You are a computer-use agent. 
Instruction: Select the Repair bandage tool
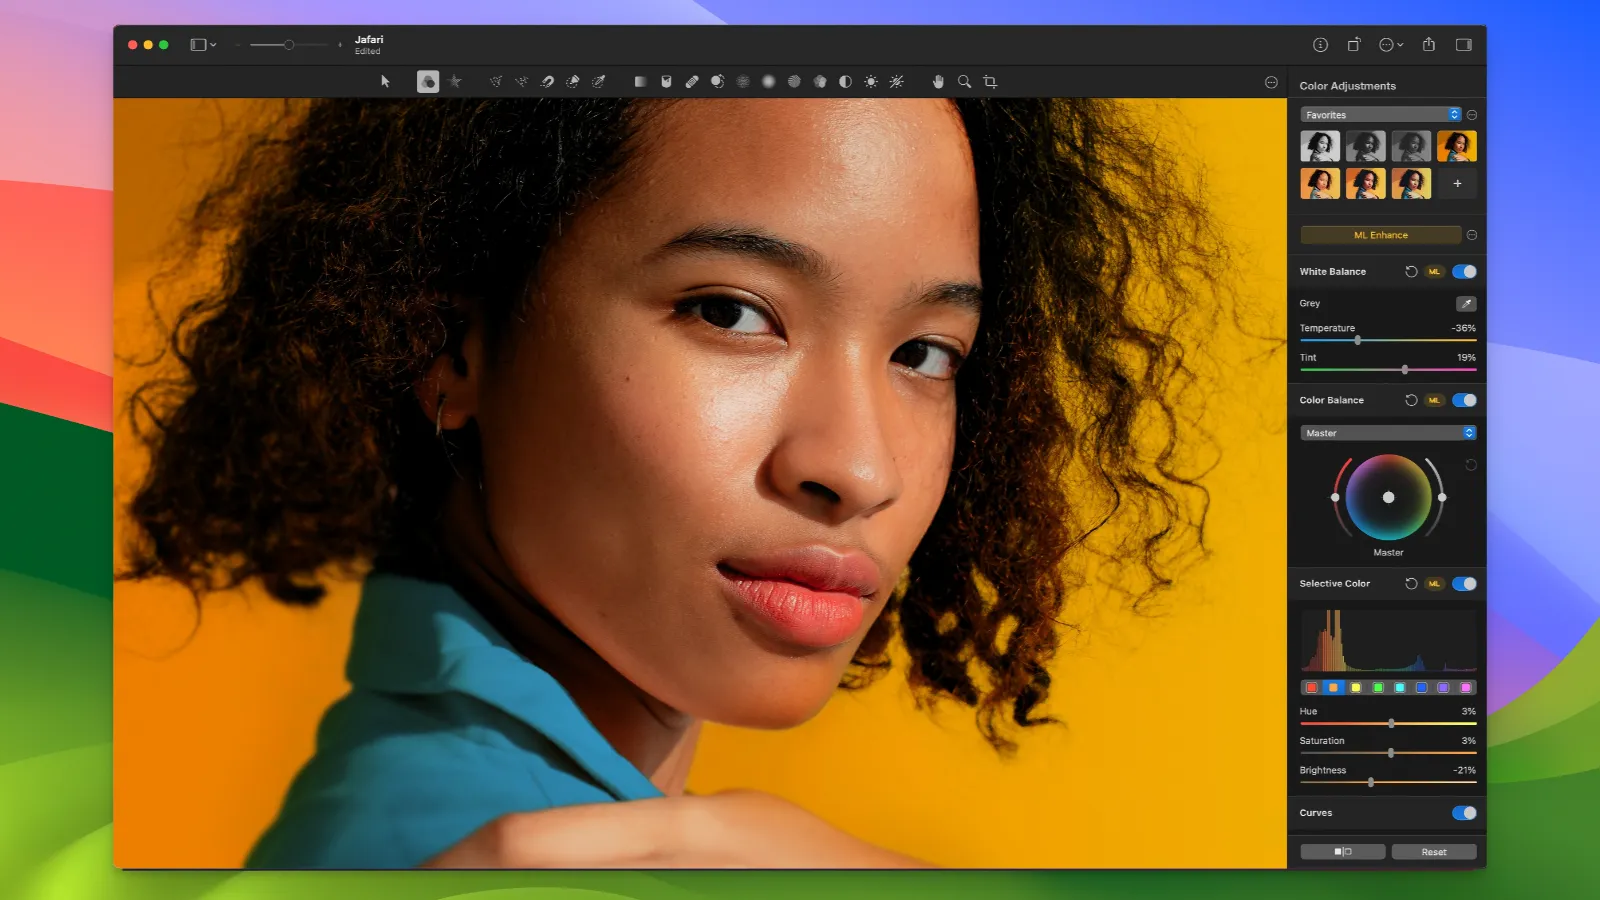point(691,81)
